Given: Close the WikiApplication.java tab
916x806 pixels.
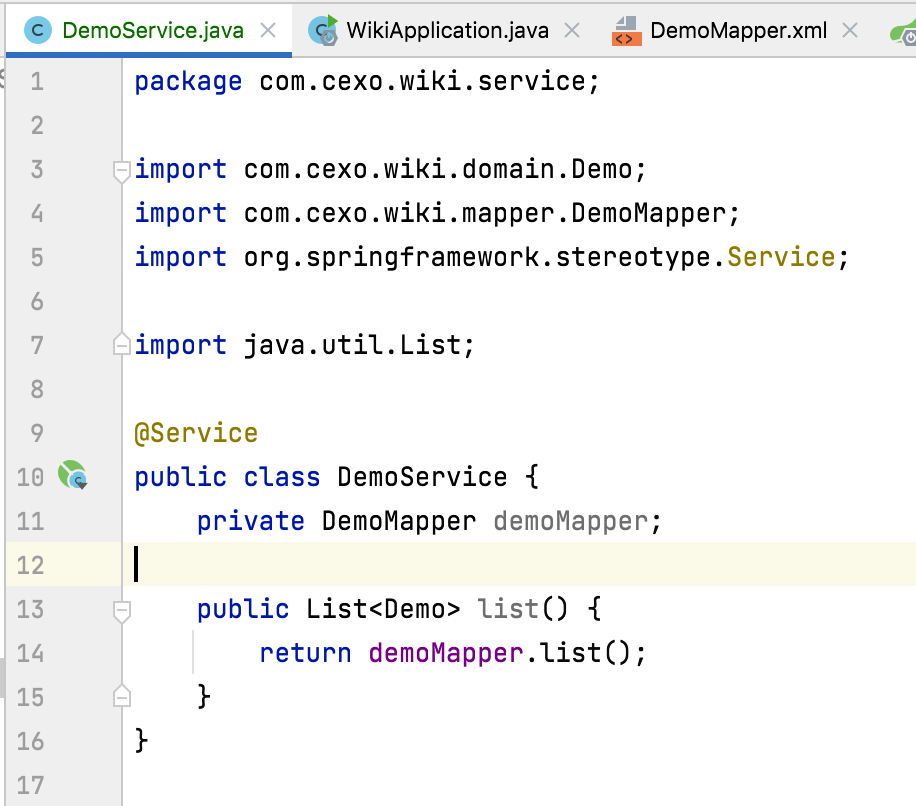Looking at the screenshot, I should [x=572, y=30].
